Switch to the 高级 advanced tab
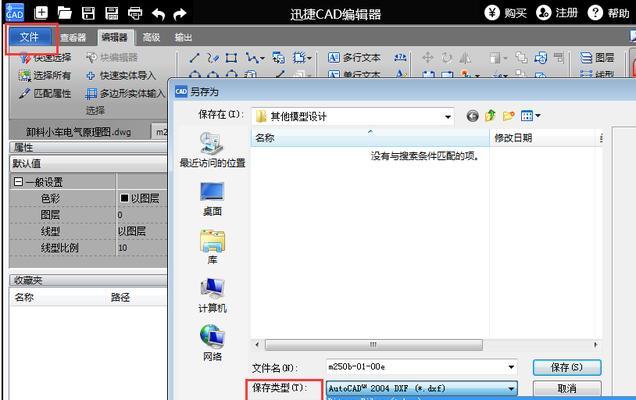 coord(151,38)
